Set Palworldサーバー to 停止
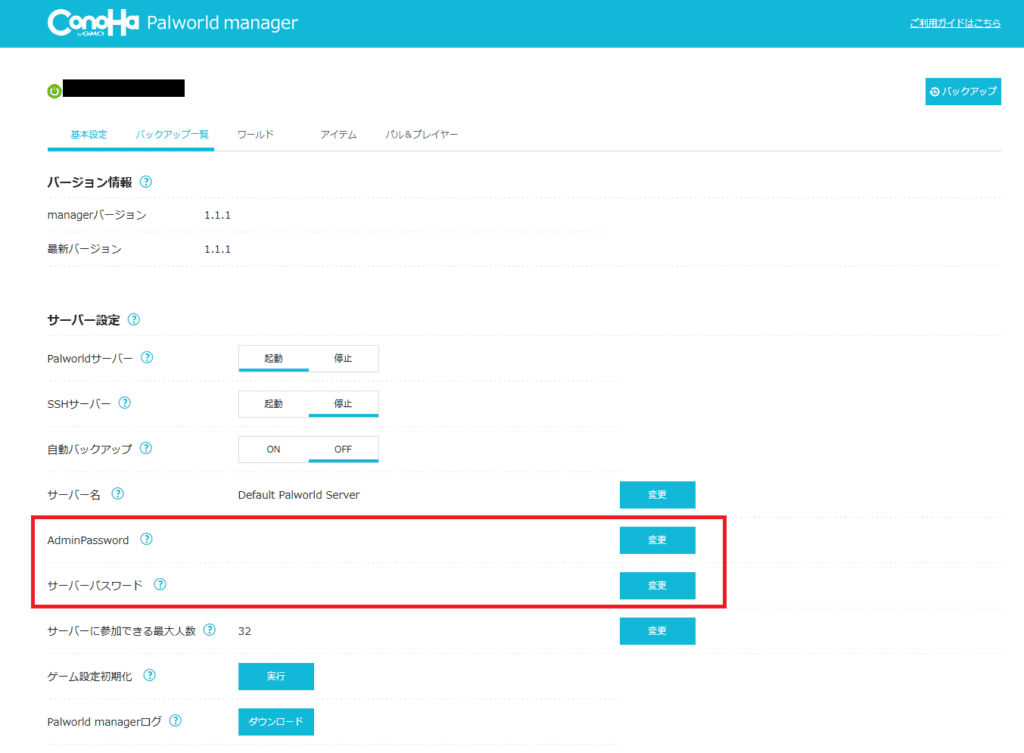 coord(344,359)
